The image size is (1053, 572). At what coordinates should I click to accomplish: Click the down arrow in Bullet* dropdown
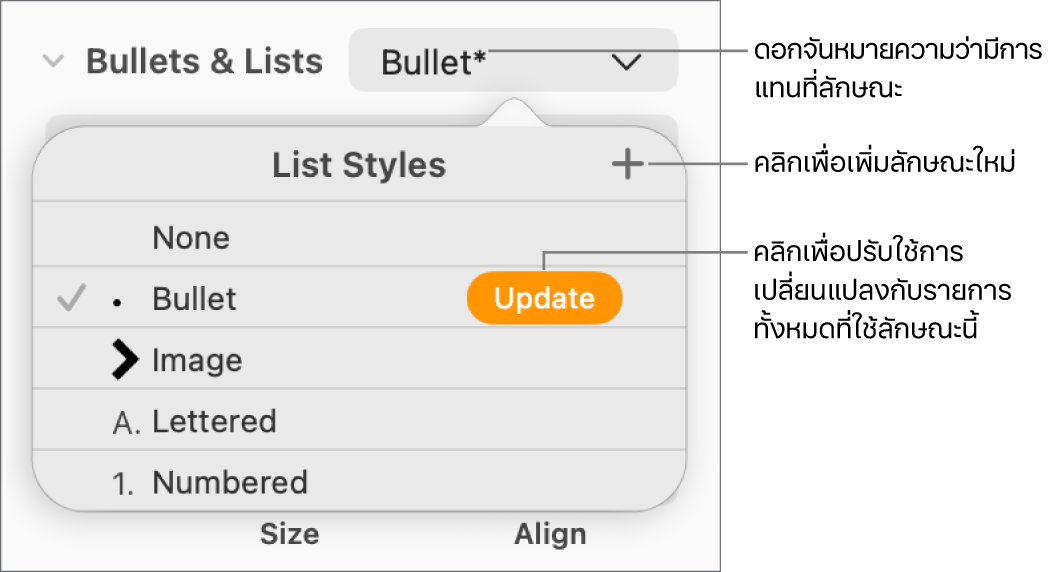tap(627, 62)
